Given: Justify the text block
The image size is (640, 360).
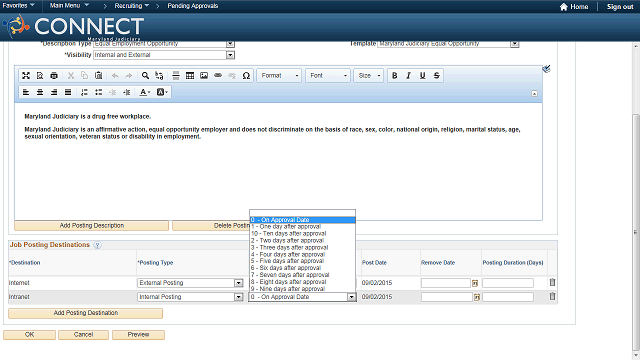Looking at the screenshot, I should click(68, 92).
